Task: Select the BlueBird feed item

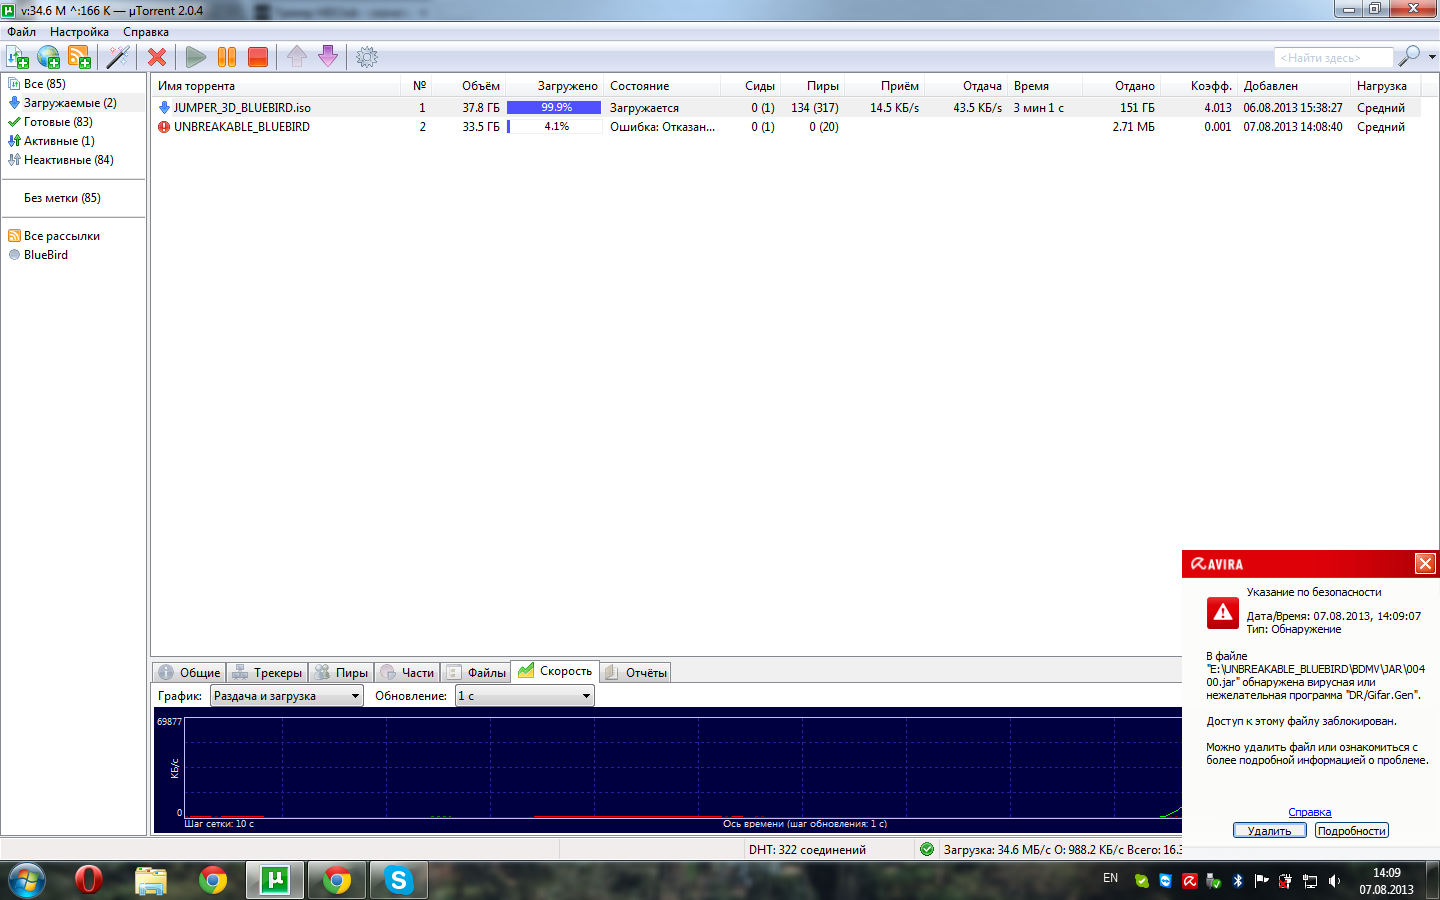Action: coord(46,255)
